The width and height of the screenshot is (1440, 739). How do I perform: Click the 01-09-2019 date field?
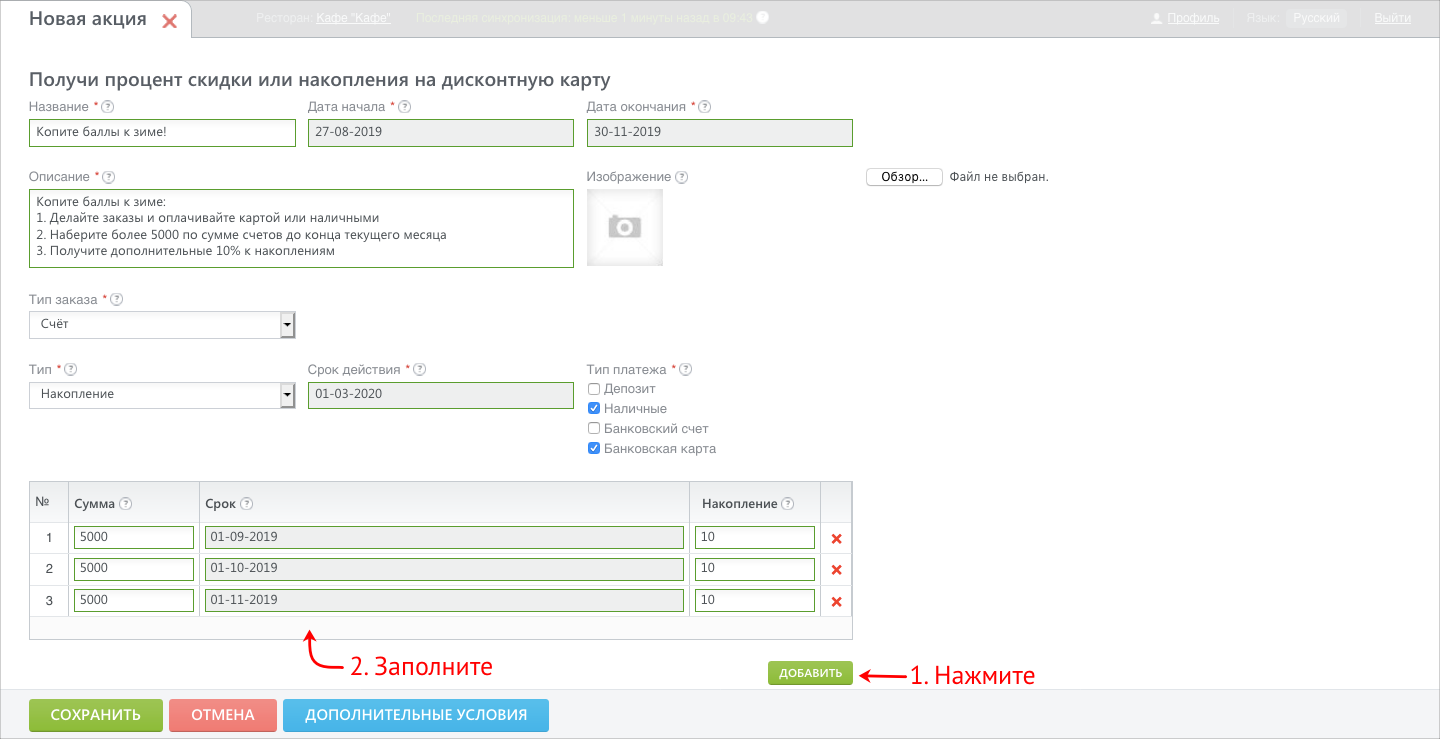(444, 538)
